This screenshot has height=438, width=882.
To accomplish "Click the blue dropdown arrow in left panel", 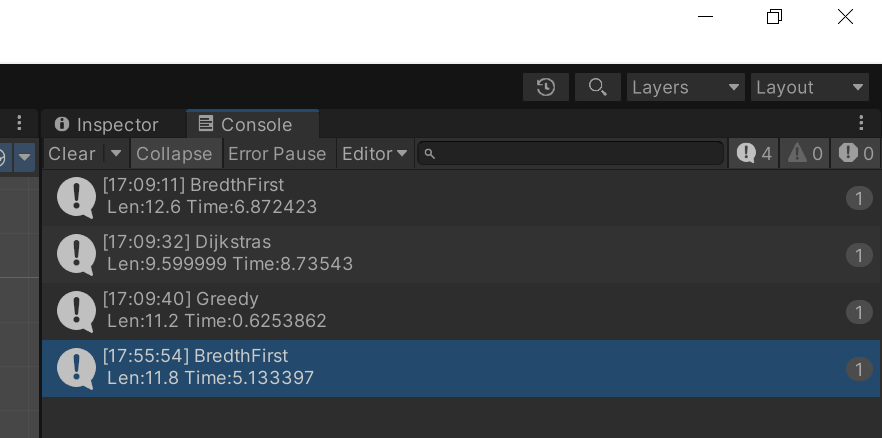I will [24, 157].
